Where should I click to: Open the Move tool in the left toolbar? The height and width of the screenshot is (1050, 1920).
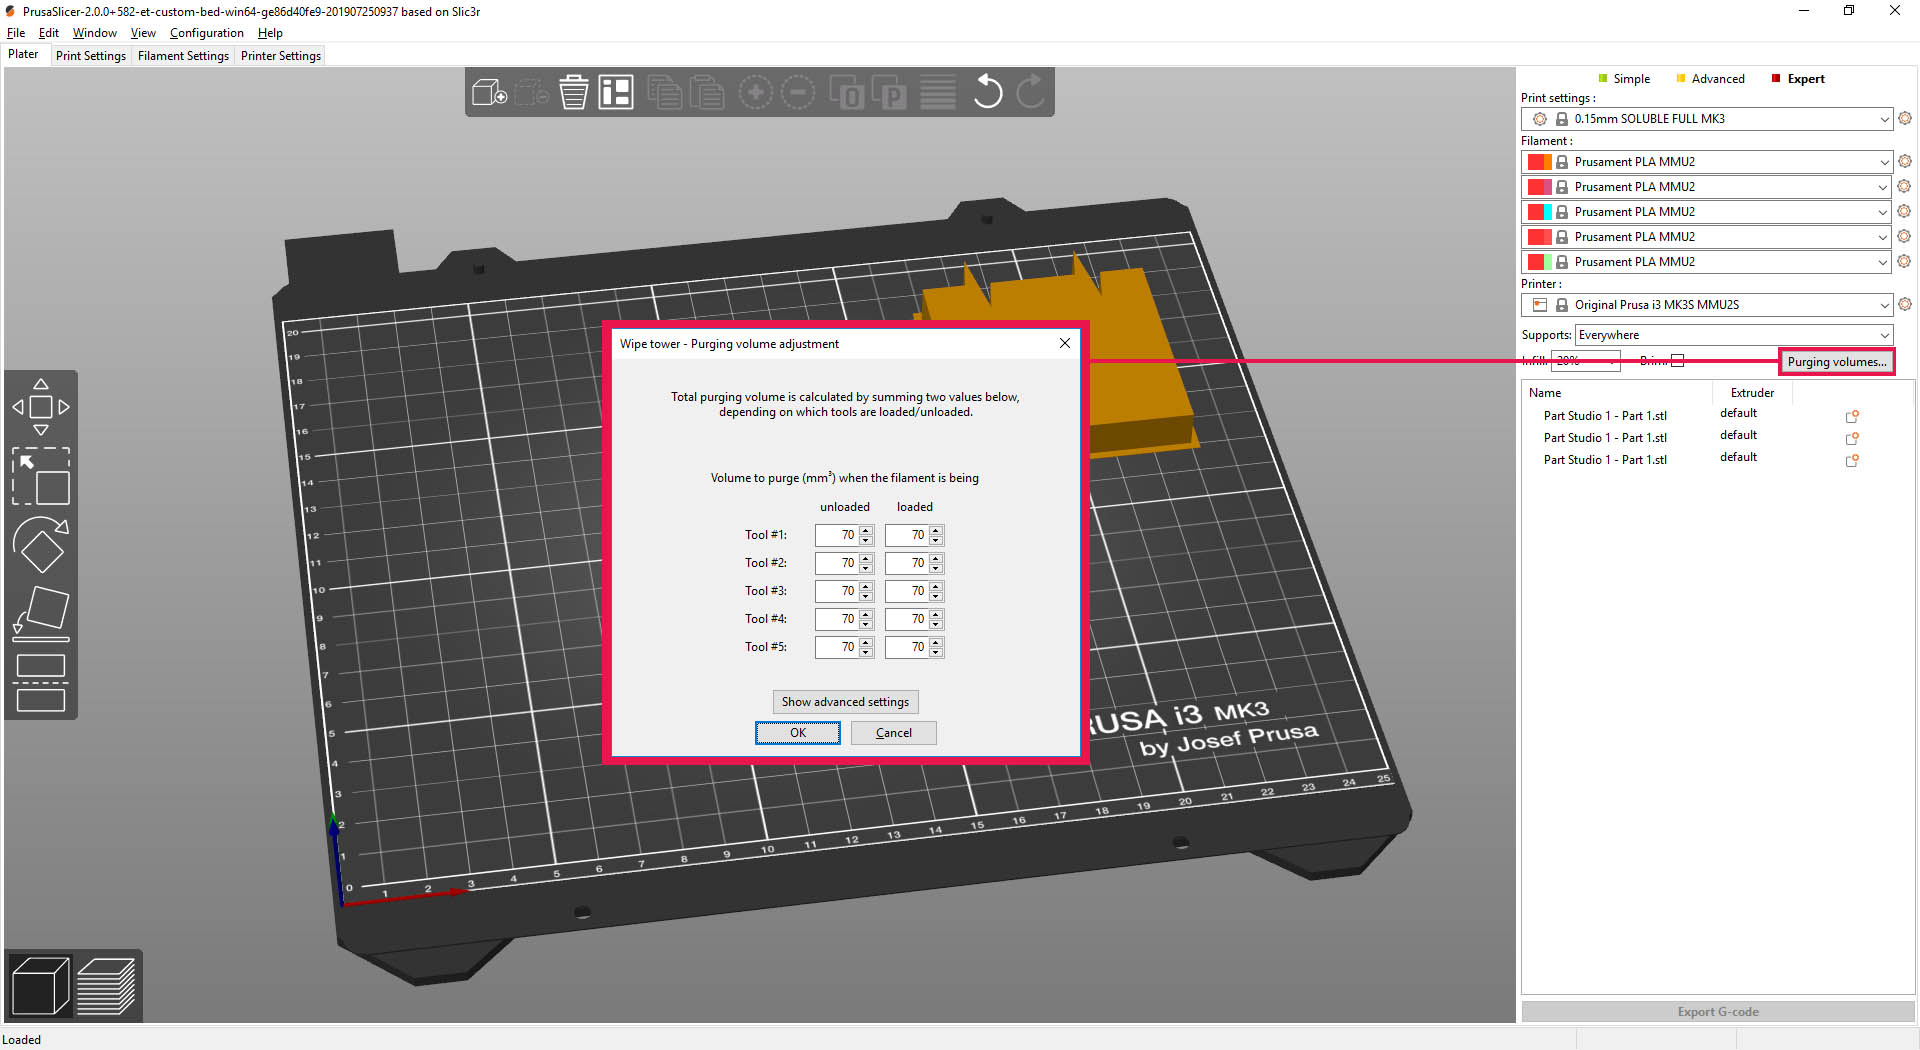[x=41, y=406]
